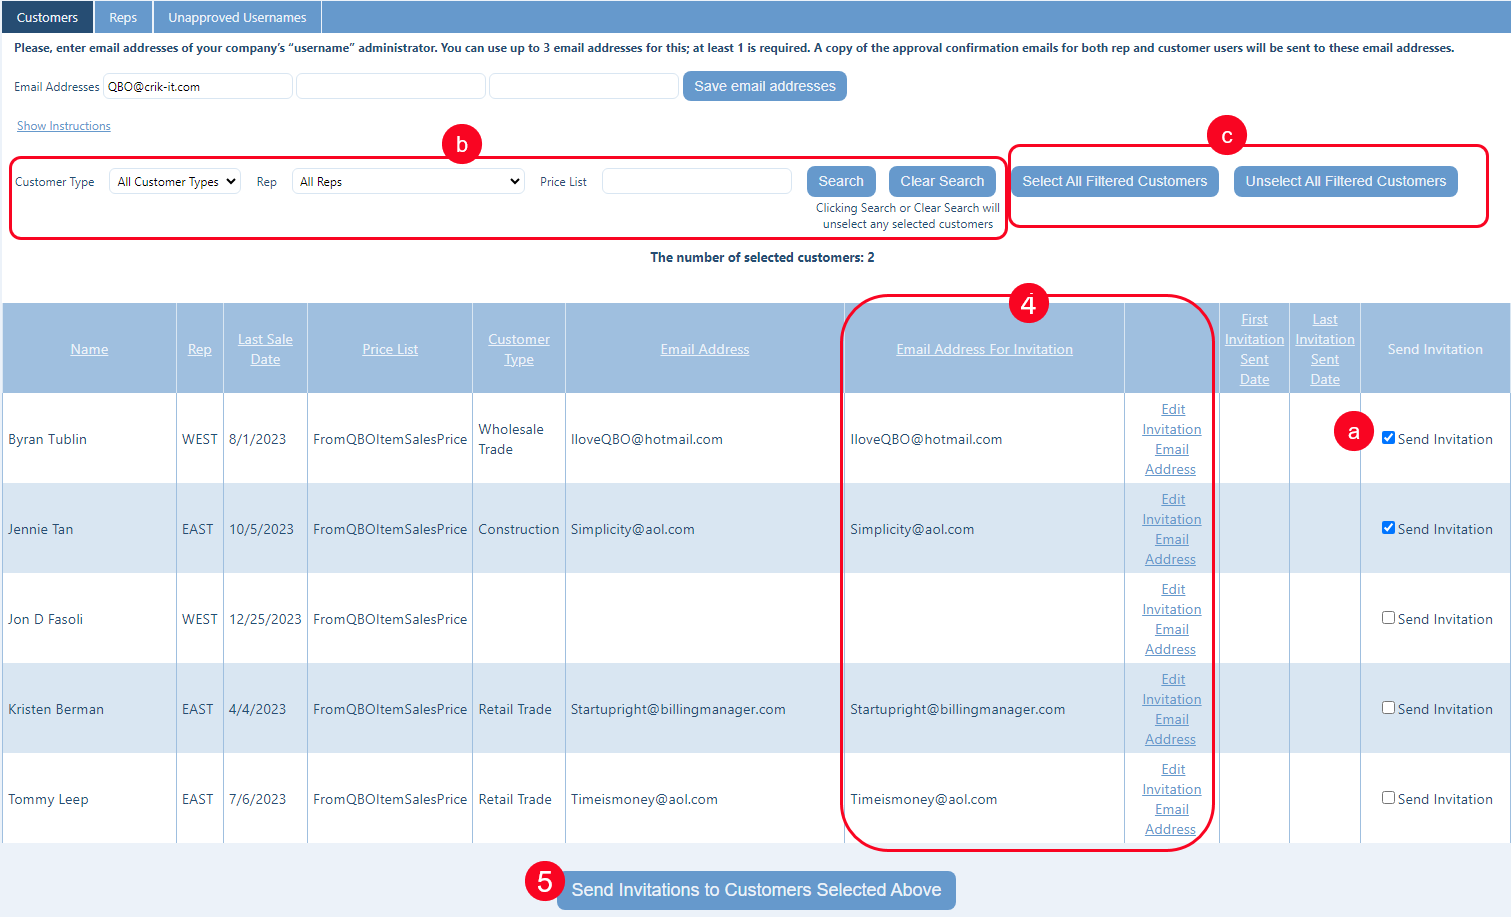Expand the Customer Type dropdown

click(175, 181)
